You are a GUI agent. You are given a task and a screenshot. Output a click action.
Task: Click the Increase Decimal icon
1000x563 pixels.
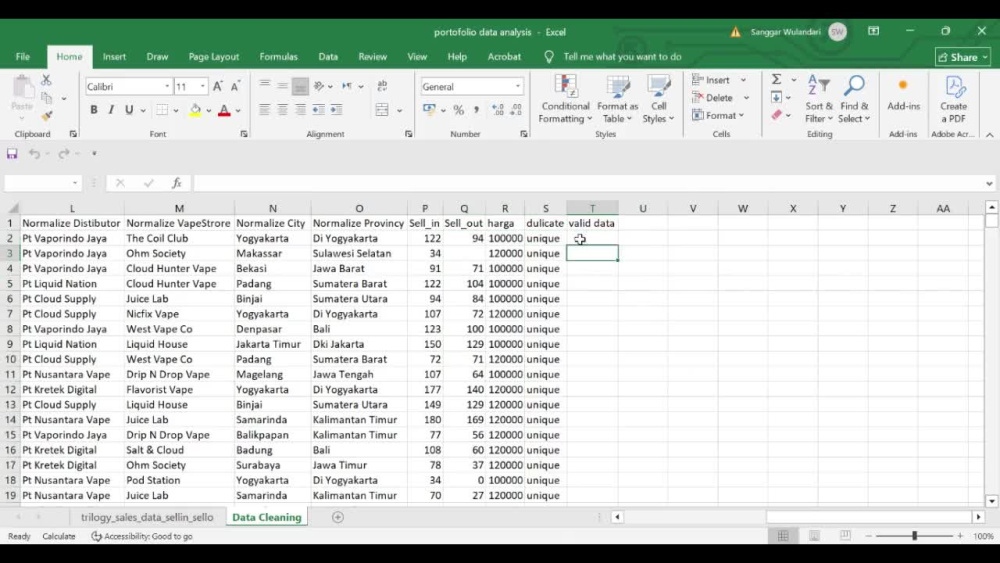(498, 110)
